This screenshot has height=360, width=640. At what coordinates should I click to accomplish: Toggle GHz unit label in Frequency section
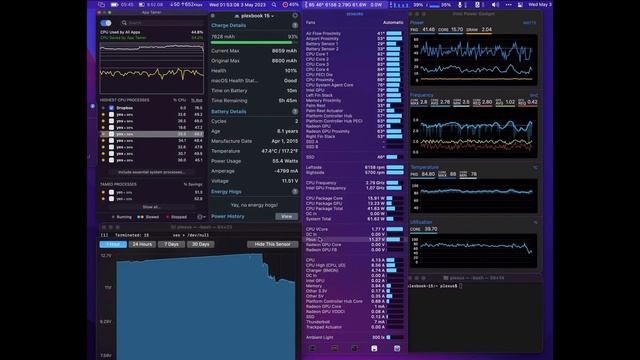533,95
